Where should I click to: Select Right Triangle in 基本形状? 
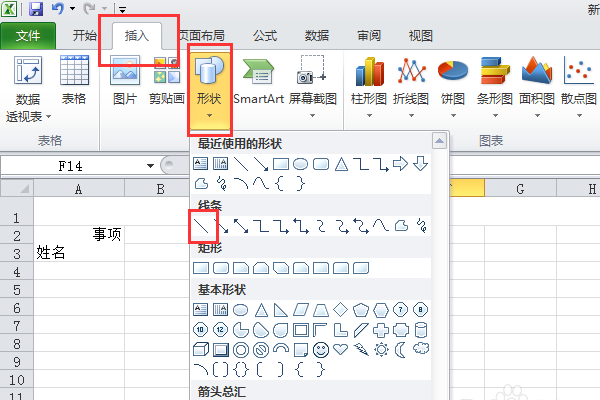pyautogui.click(x=281, y=309)
